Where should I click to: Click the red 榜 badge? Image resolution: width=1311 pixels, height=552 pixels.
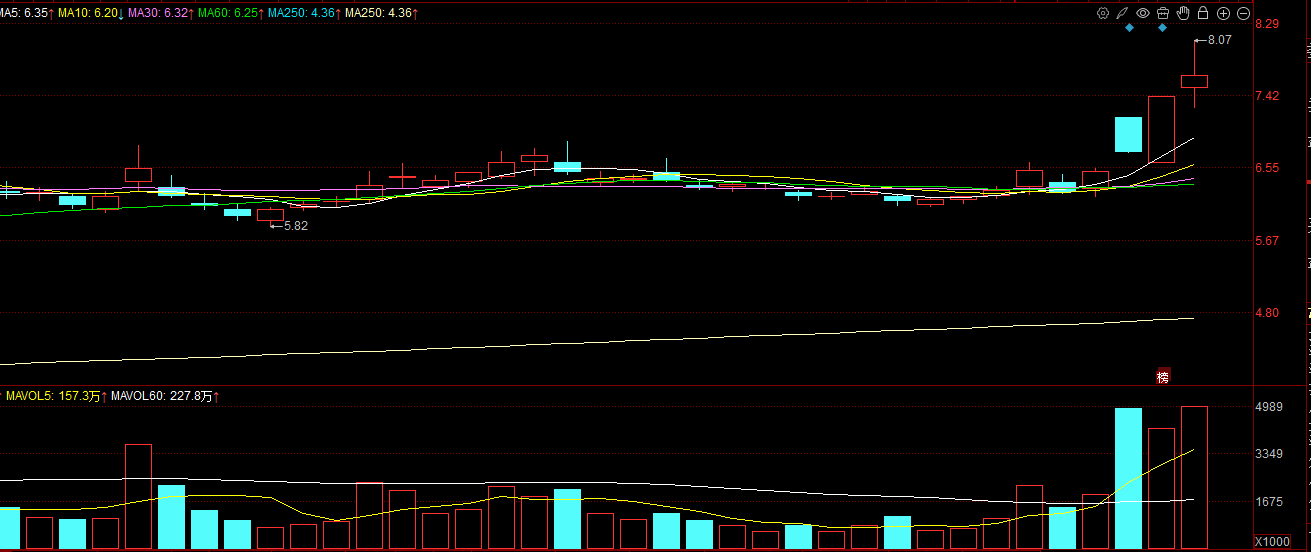1162,377
